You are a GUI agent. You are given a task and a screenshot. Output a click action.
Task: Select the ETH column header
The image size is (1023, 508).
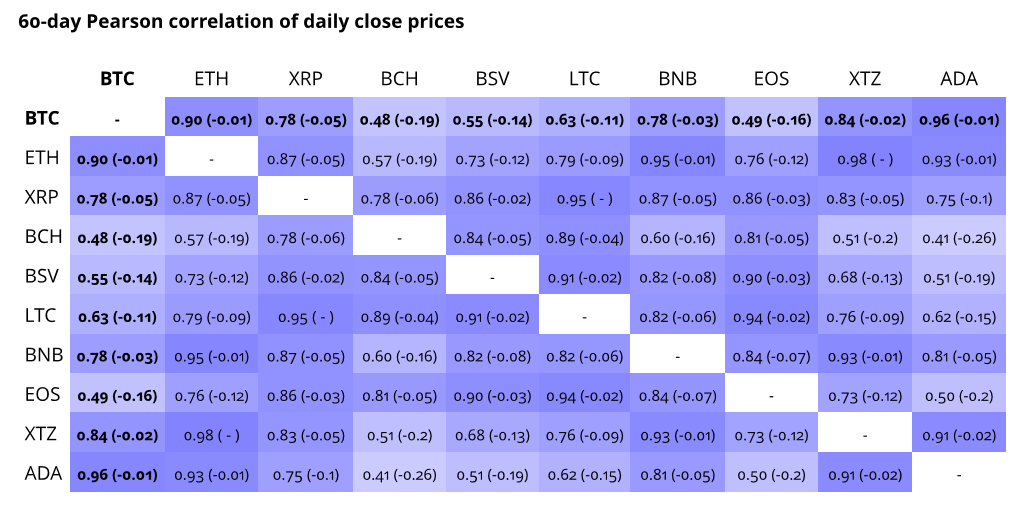[211, 79]
